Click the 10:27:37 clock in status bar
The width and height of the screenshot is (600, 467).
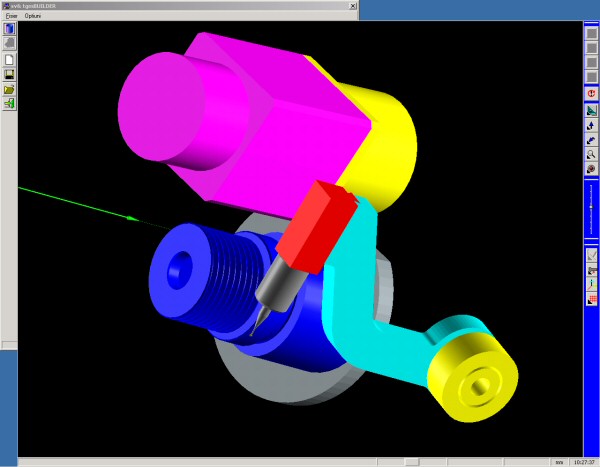[583, 462]
